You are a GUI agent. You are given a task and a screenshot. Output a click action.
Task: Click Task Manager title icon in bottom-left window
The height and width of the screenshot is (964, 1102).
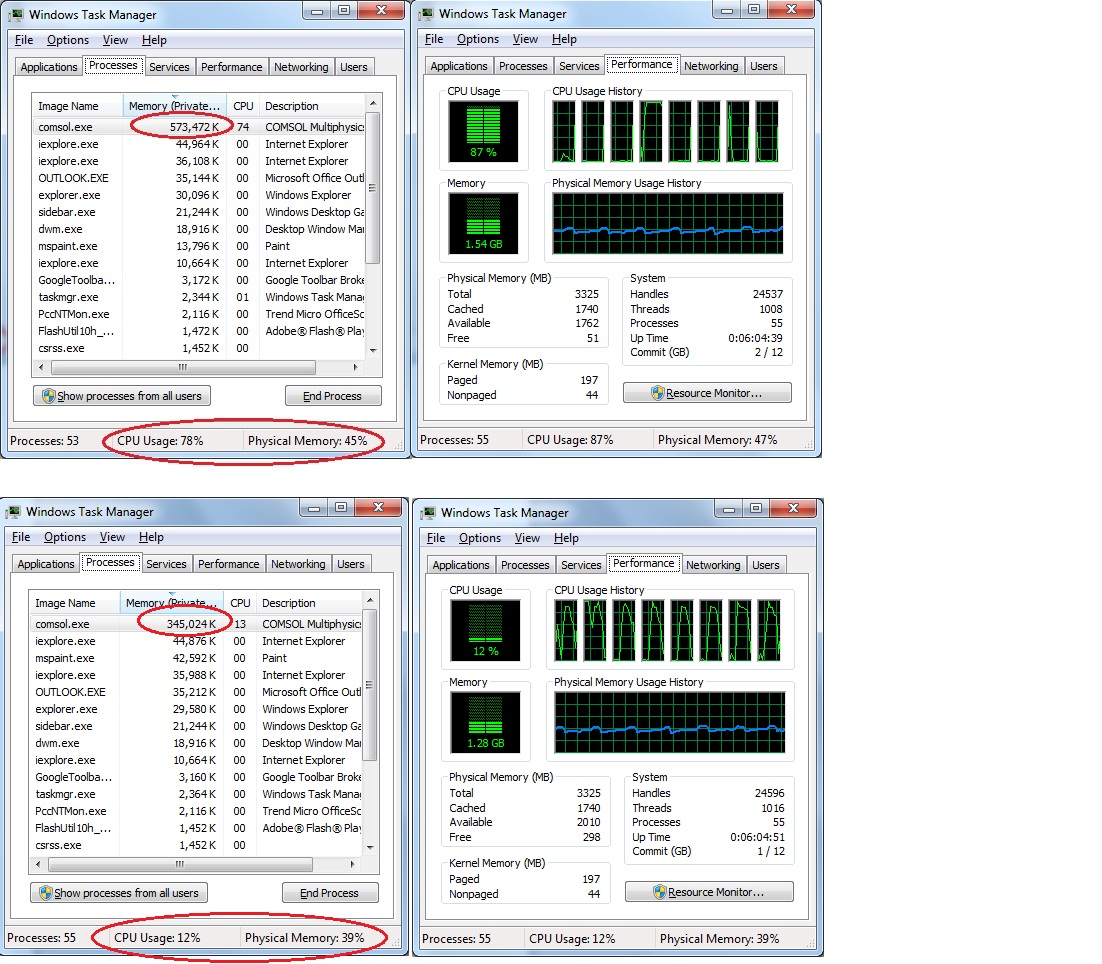click(x=13, y=512)
